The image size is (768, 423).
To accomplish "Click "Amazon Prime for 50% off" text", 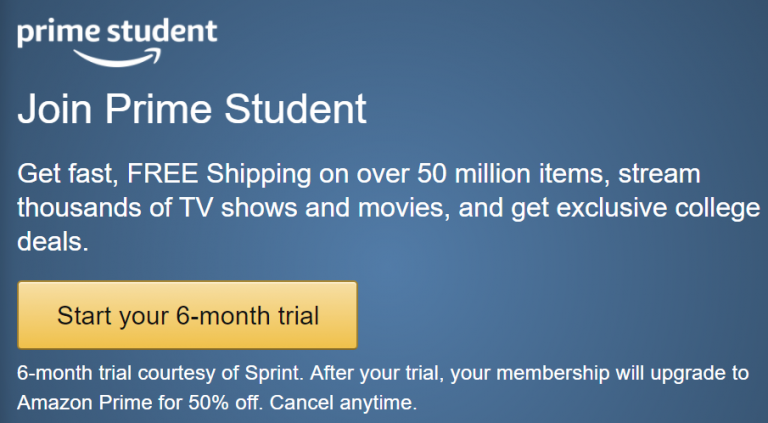I will [140, 403].
